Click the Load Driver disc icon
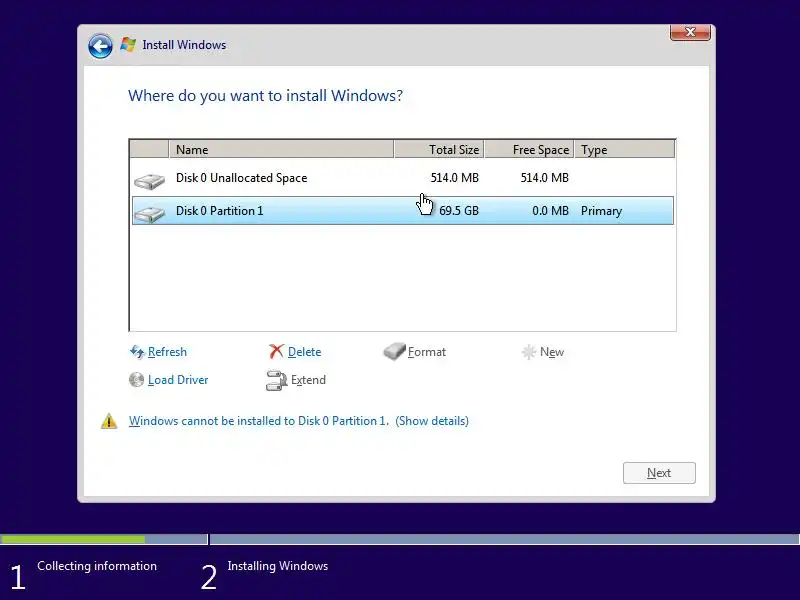800x600 pixels. click(136, 380)
